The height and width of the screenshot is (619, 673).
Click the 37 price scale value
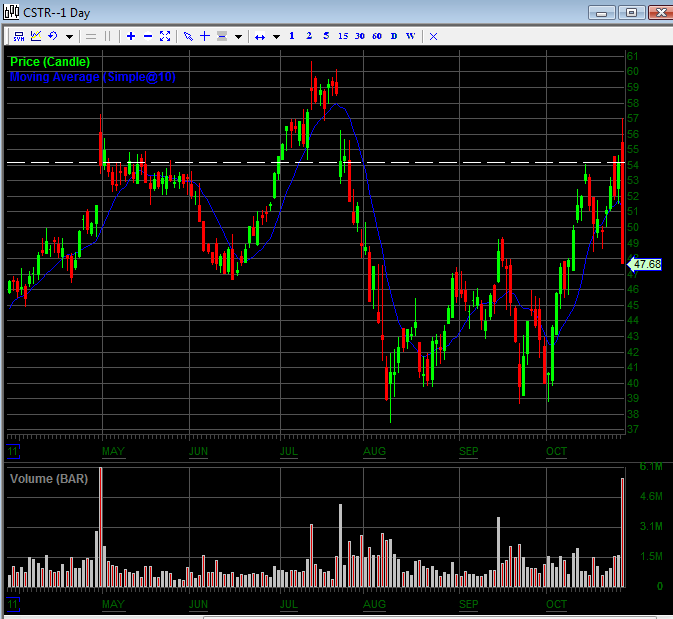pyautogui.click(x=633, y=429)
